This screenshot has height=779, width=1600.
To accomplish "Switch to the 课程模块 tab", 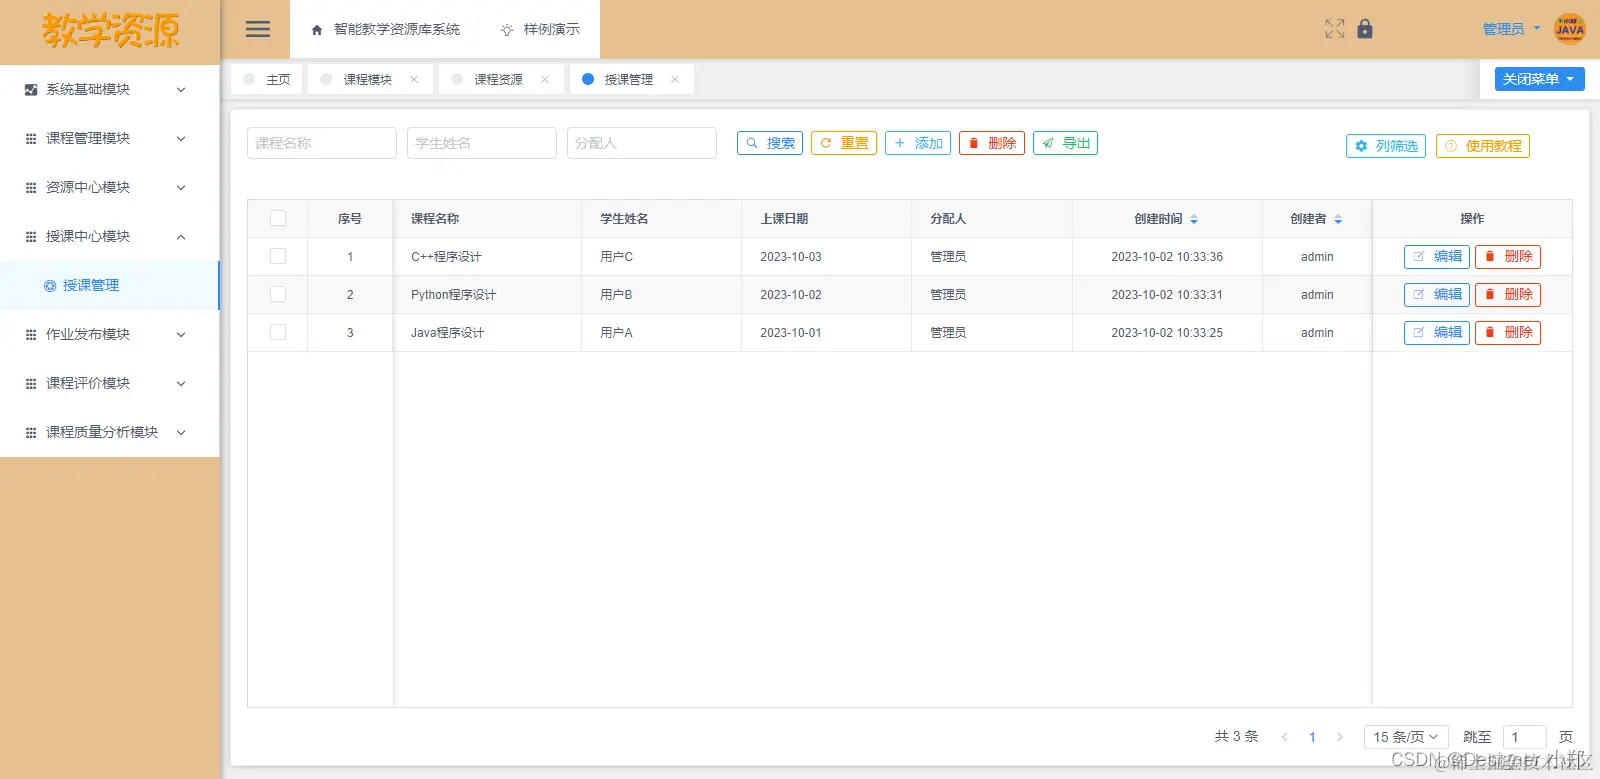I will (x=371, y=79).
